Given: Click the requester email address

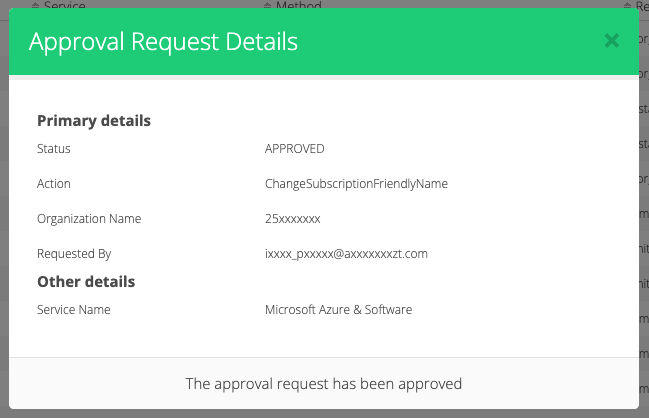Looking at the screenshot, I should click(346, 254).
